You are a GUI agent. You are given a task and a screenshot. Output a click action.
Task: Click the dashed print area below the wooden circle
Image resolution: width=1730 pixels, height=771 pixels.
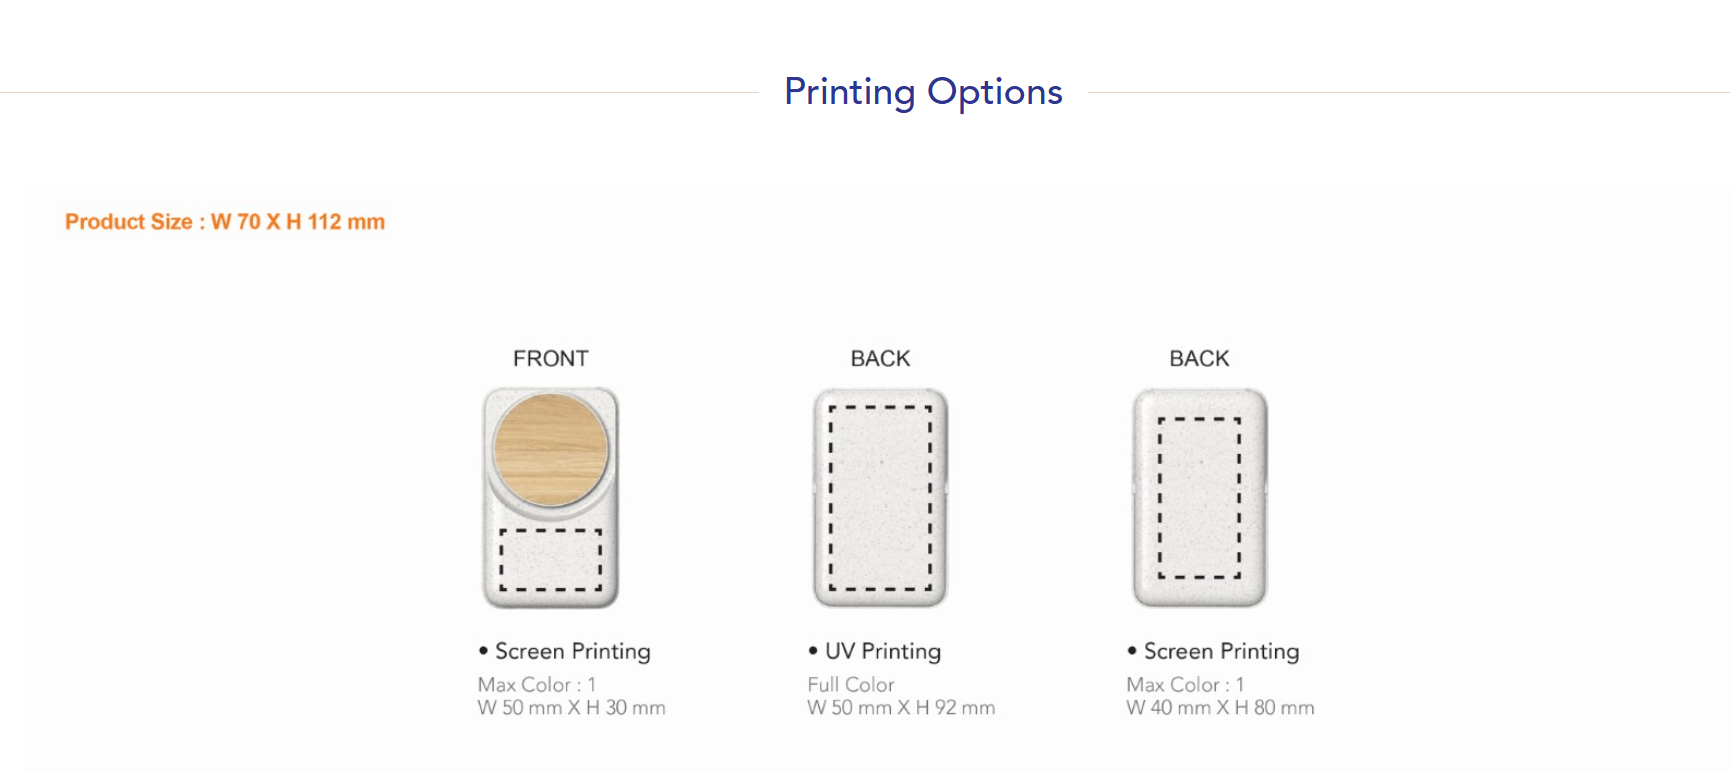click(x=550, y=559)
